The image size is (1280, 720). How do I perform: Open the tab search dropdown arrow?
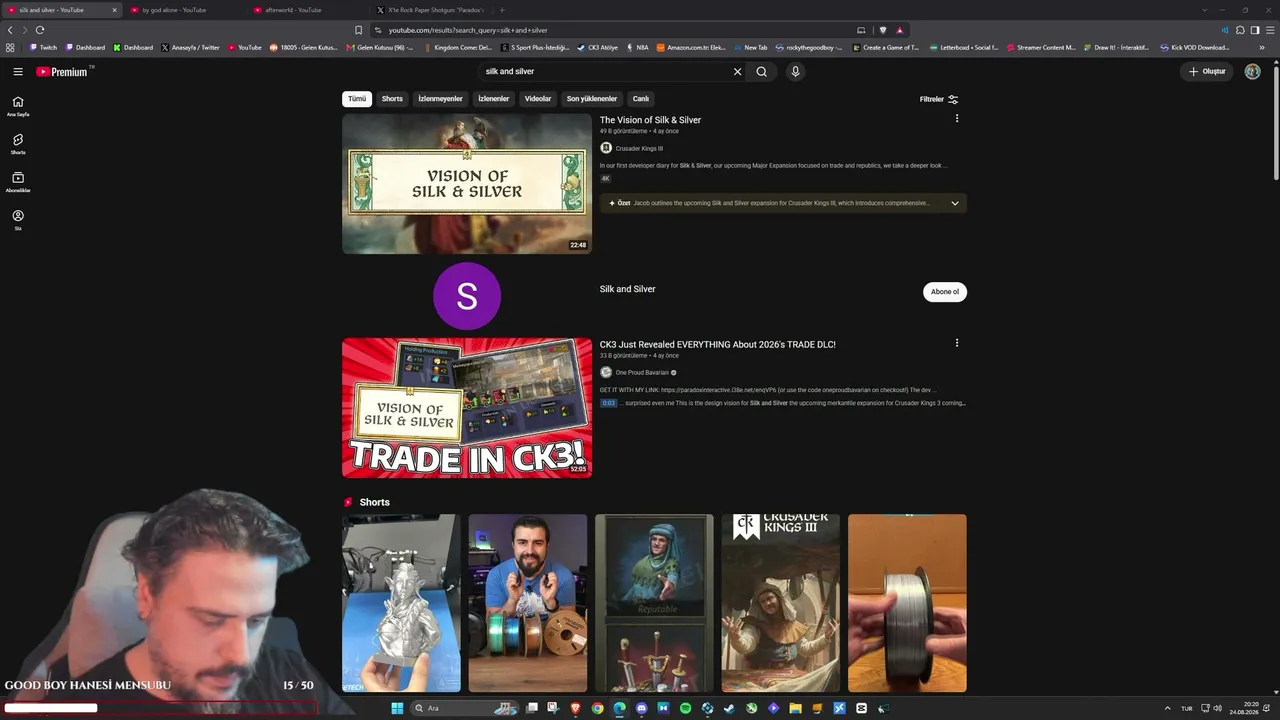click(x=1205, y=10)
